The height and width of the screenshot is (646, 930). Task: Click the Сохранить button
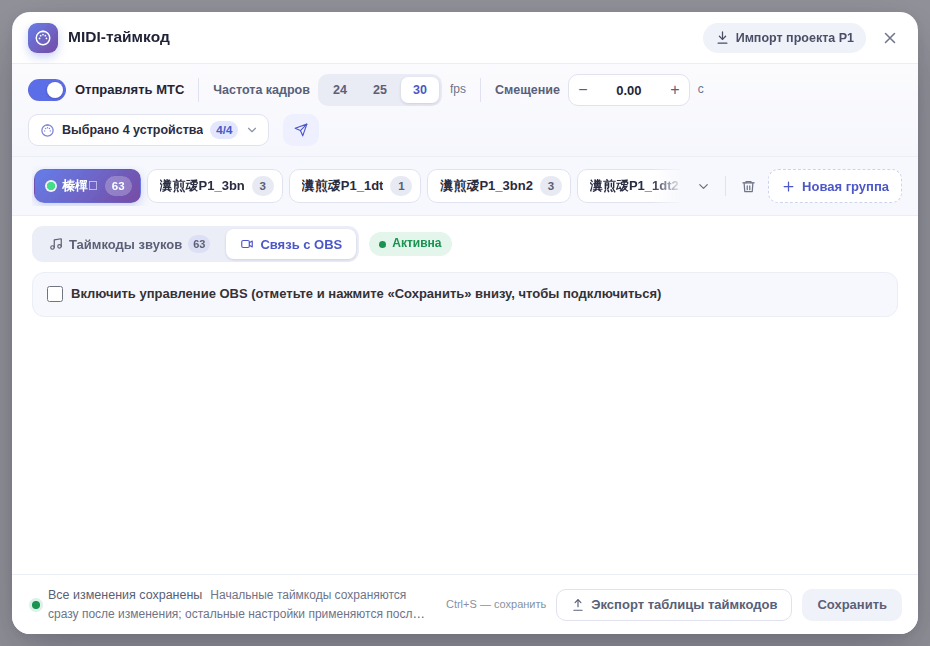click(852, 605)
